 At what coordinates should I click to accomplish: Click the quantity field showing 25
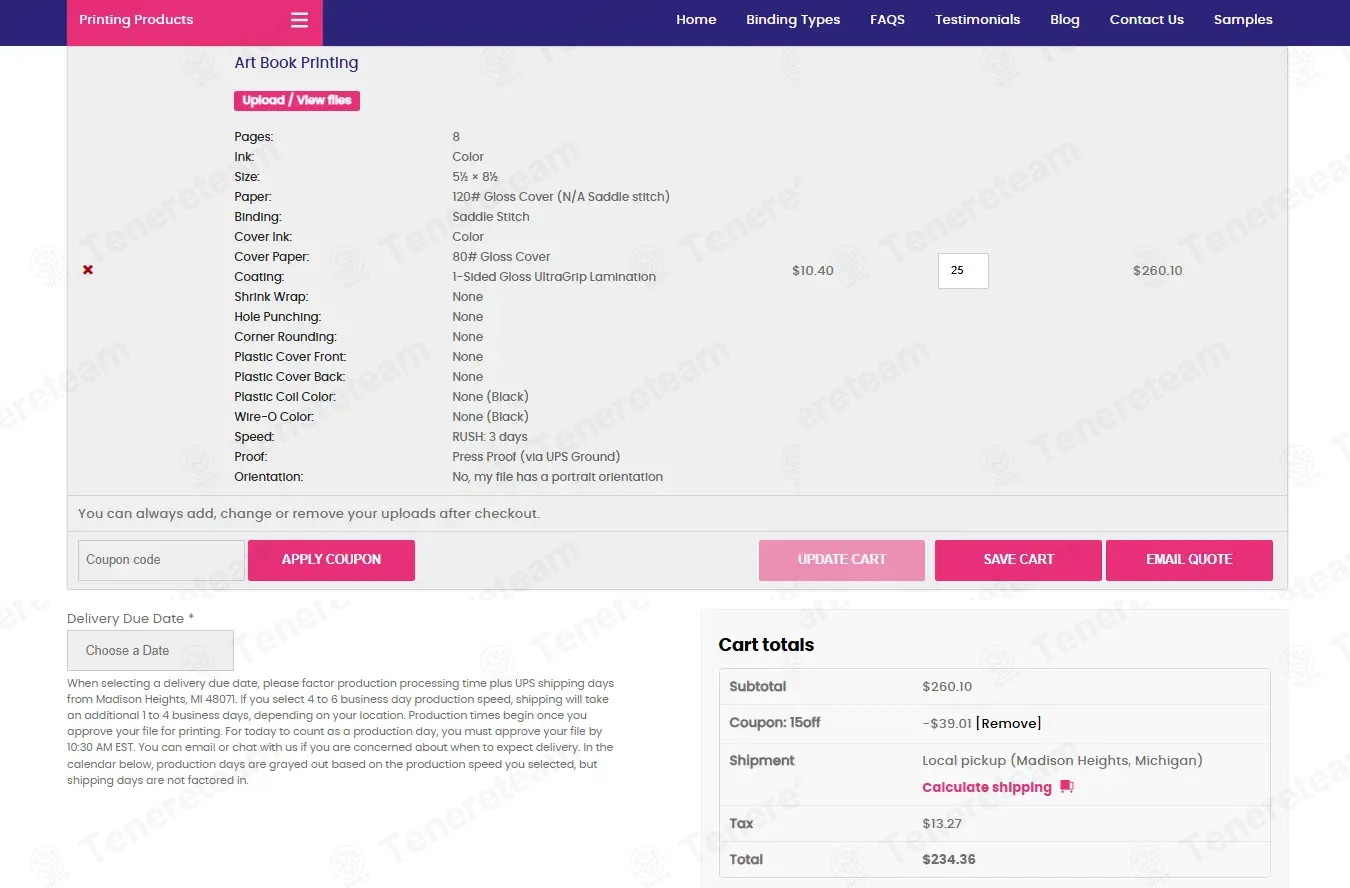pos(963,271)
